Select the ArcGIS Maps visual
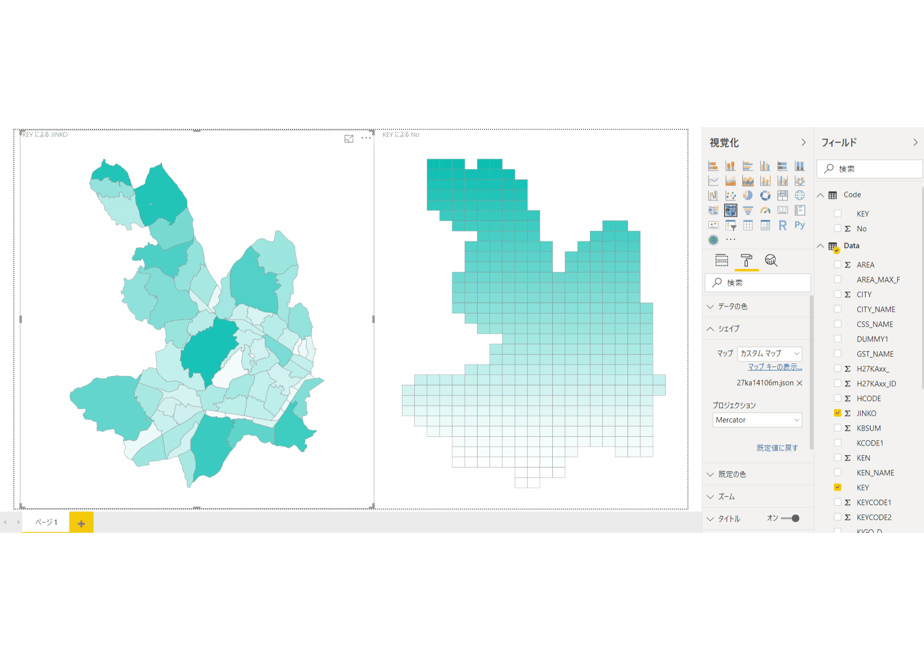Image resolution: width=924 pixels, height=660 pixels. (x=713, y=240)
